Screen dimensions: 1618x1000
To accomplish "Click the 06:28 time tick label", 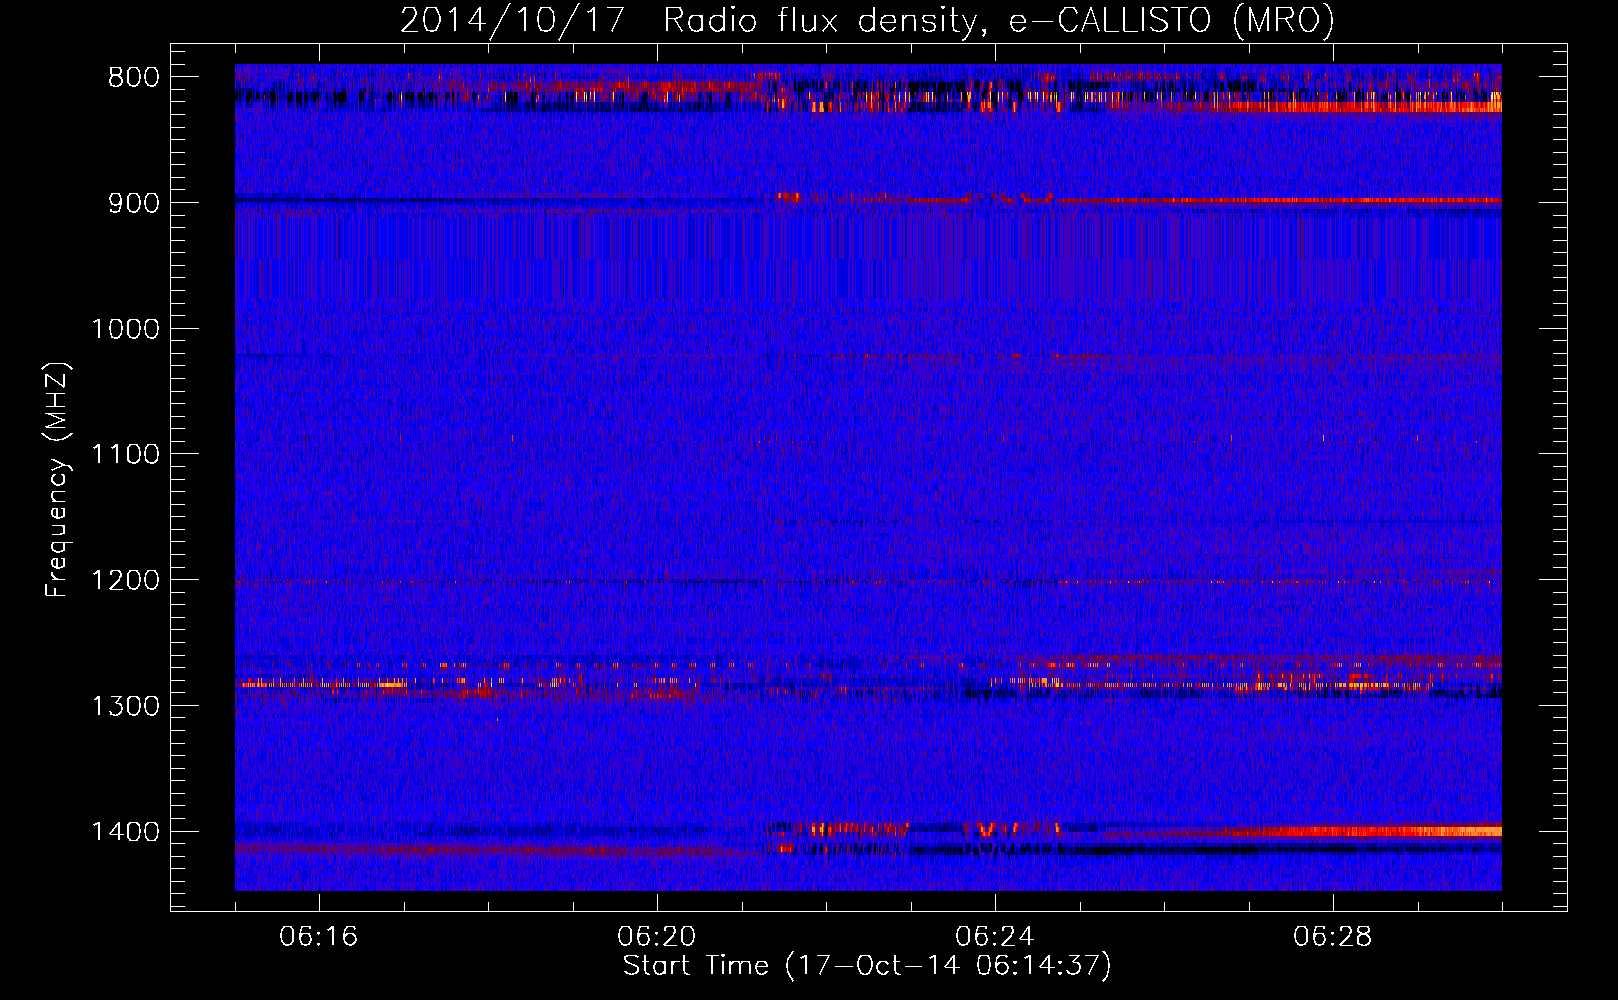I will 1333,937.
